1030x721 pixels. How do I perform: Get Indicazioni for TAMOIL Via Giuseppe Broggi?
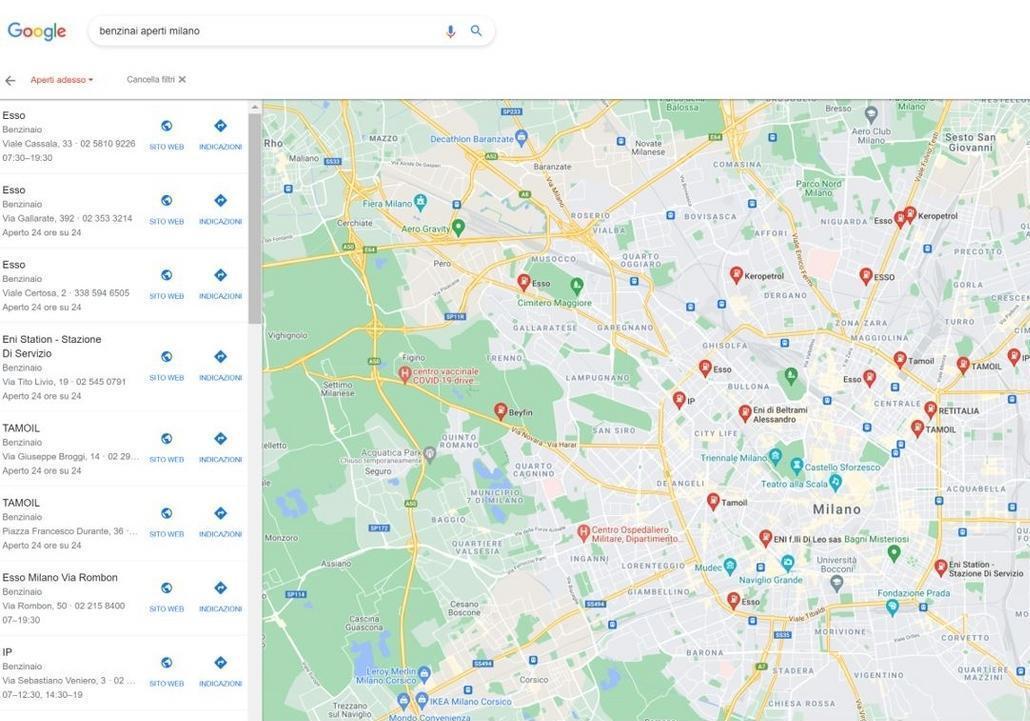tap(221, 448)
